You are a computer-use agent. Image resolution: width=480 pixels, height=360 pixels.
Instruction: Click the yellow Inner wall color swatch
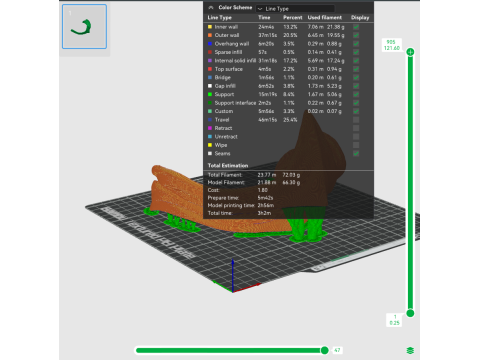click(210, 27)
